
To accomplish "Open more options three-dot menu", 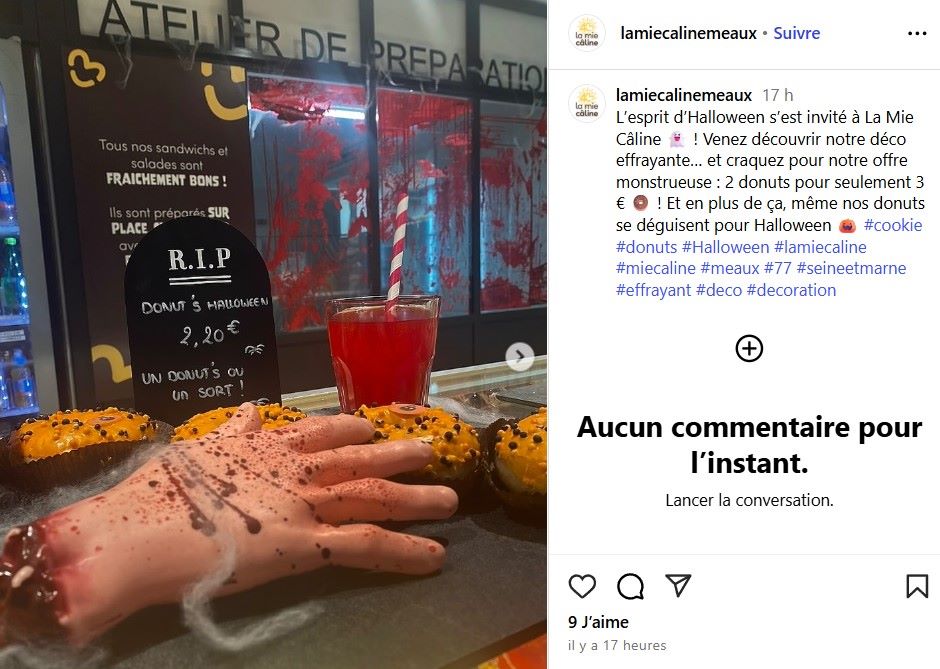I will (917, 34).
